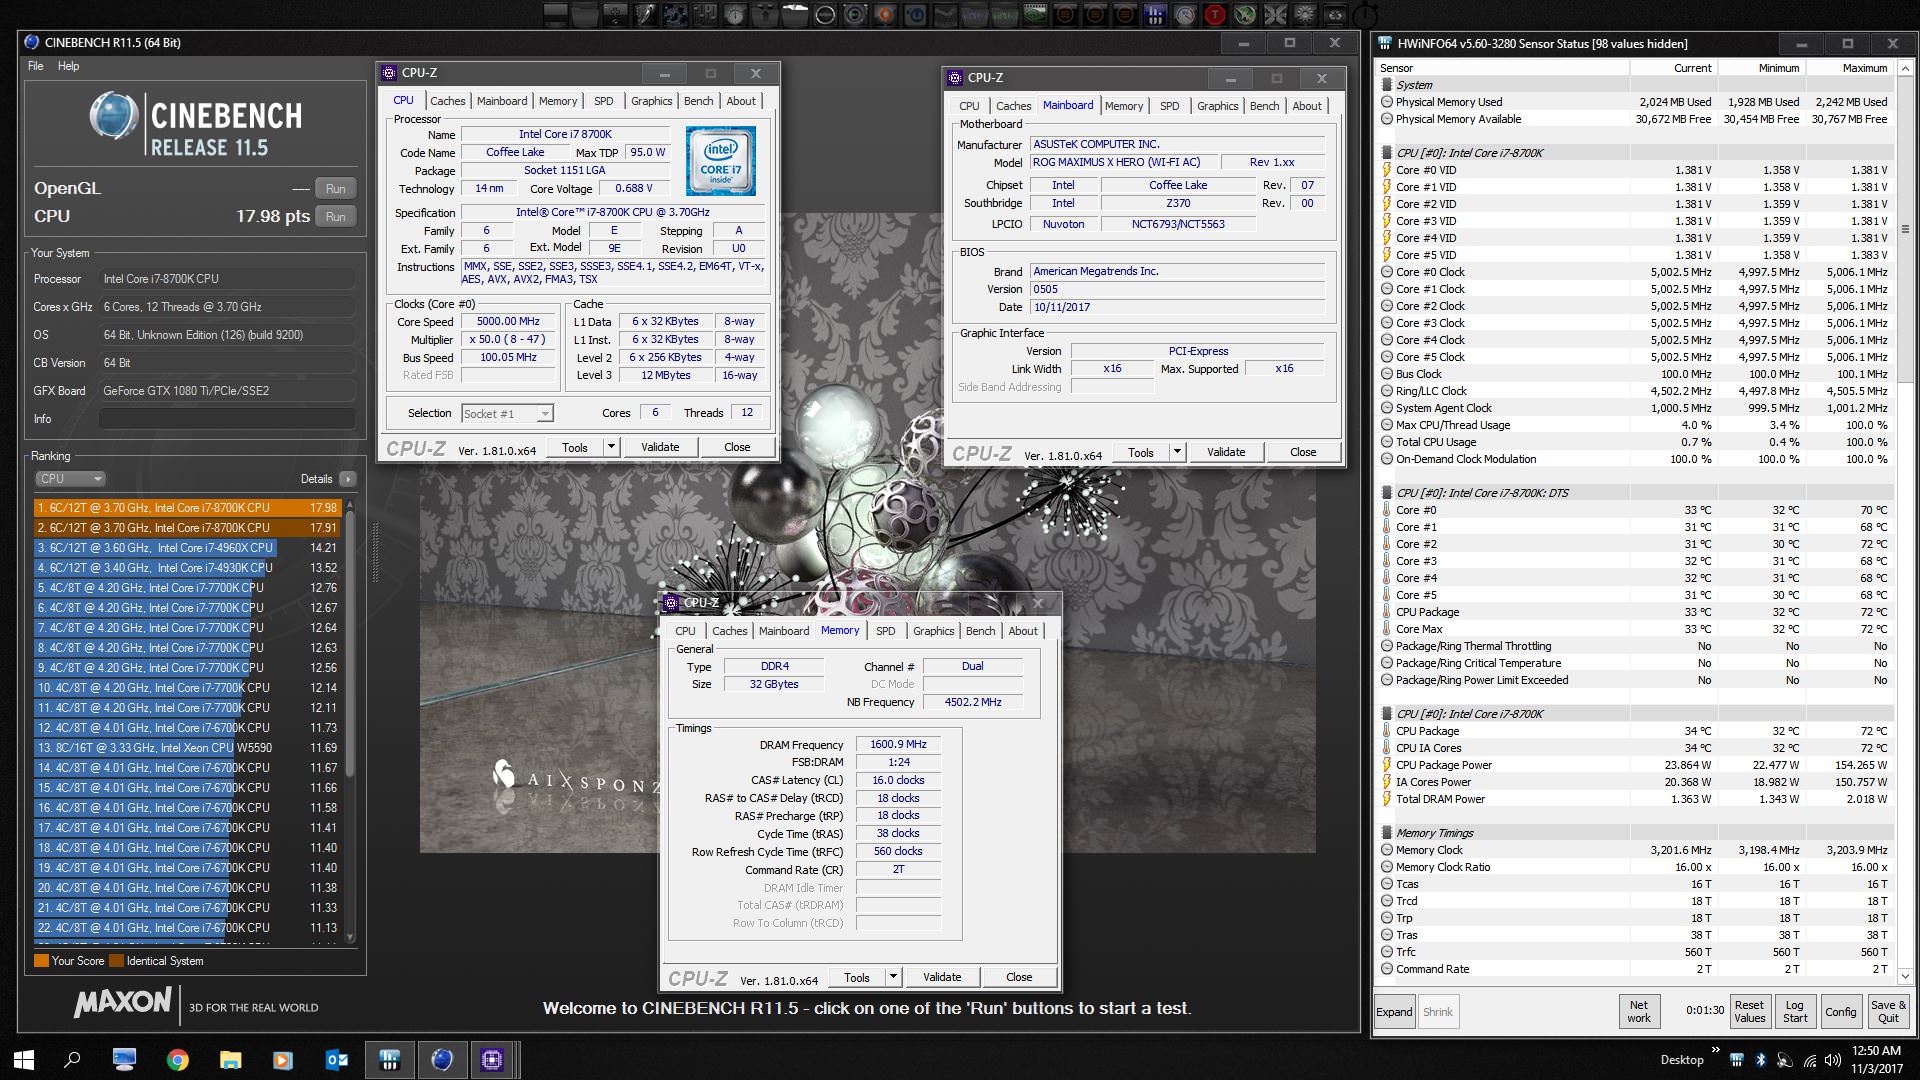Expand the Desktop toolbar chevron
1920x1080 pixels.
(x=1716, y=1050)
